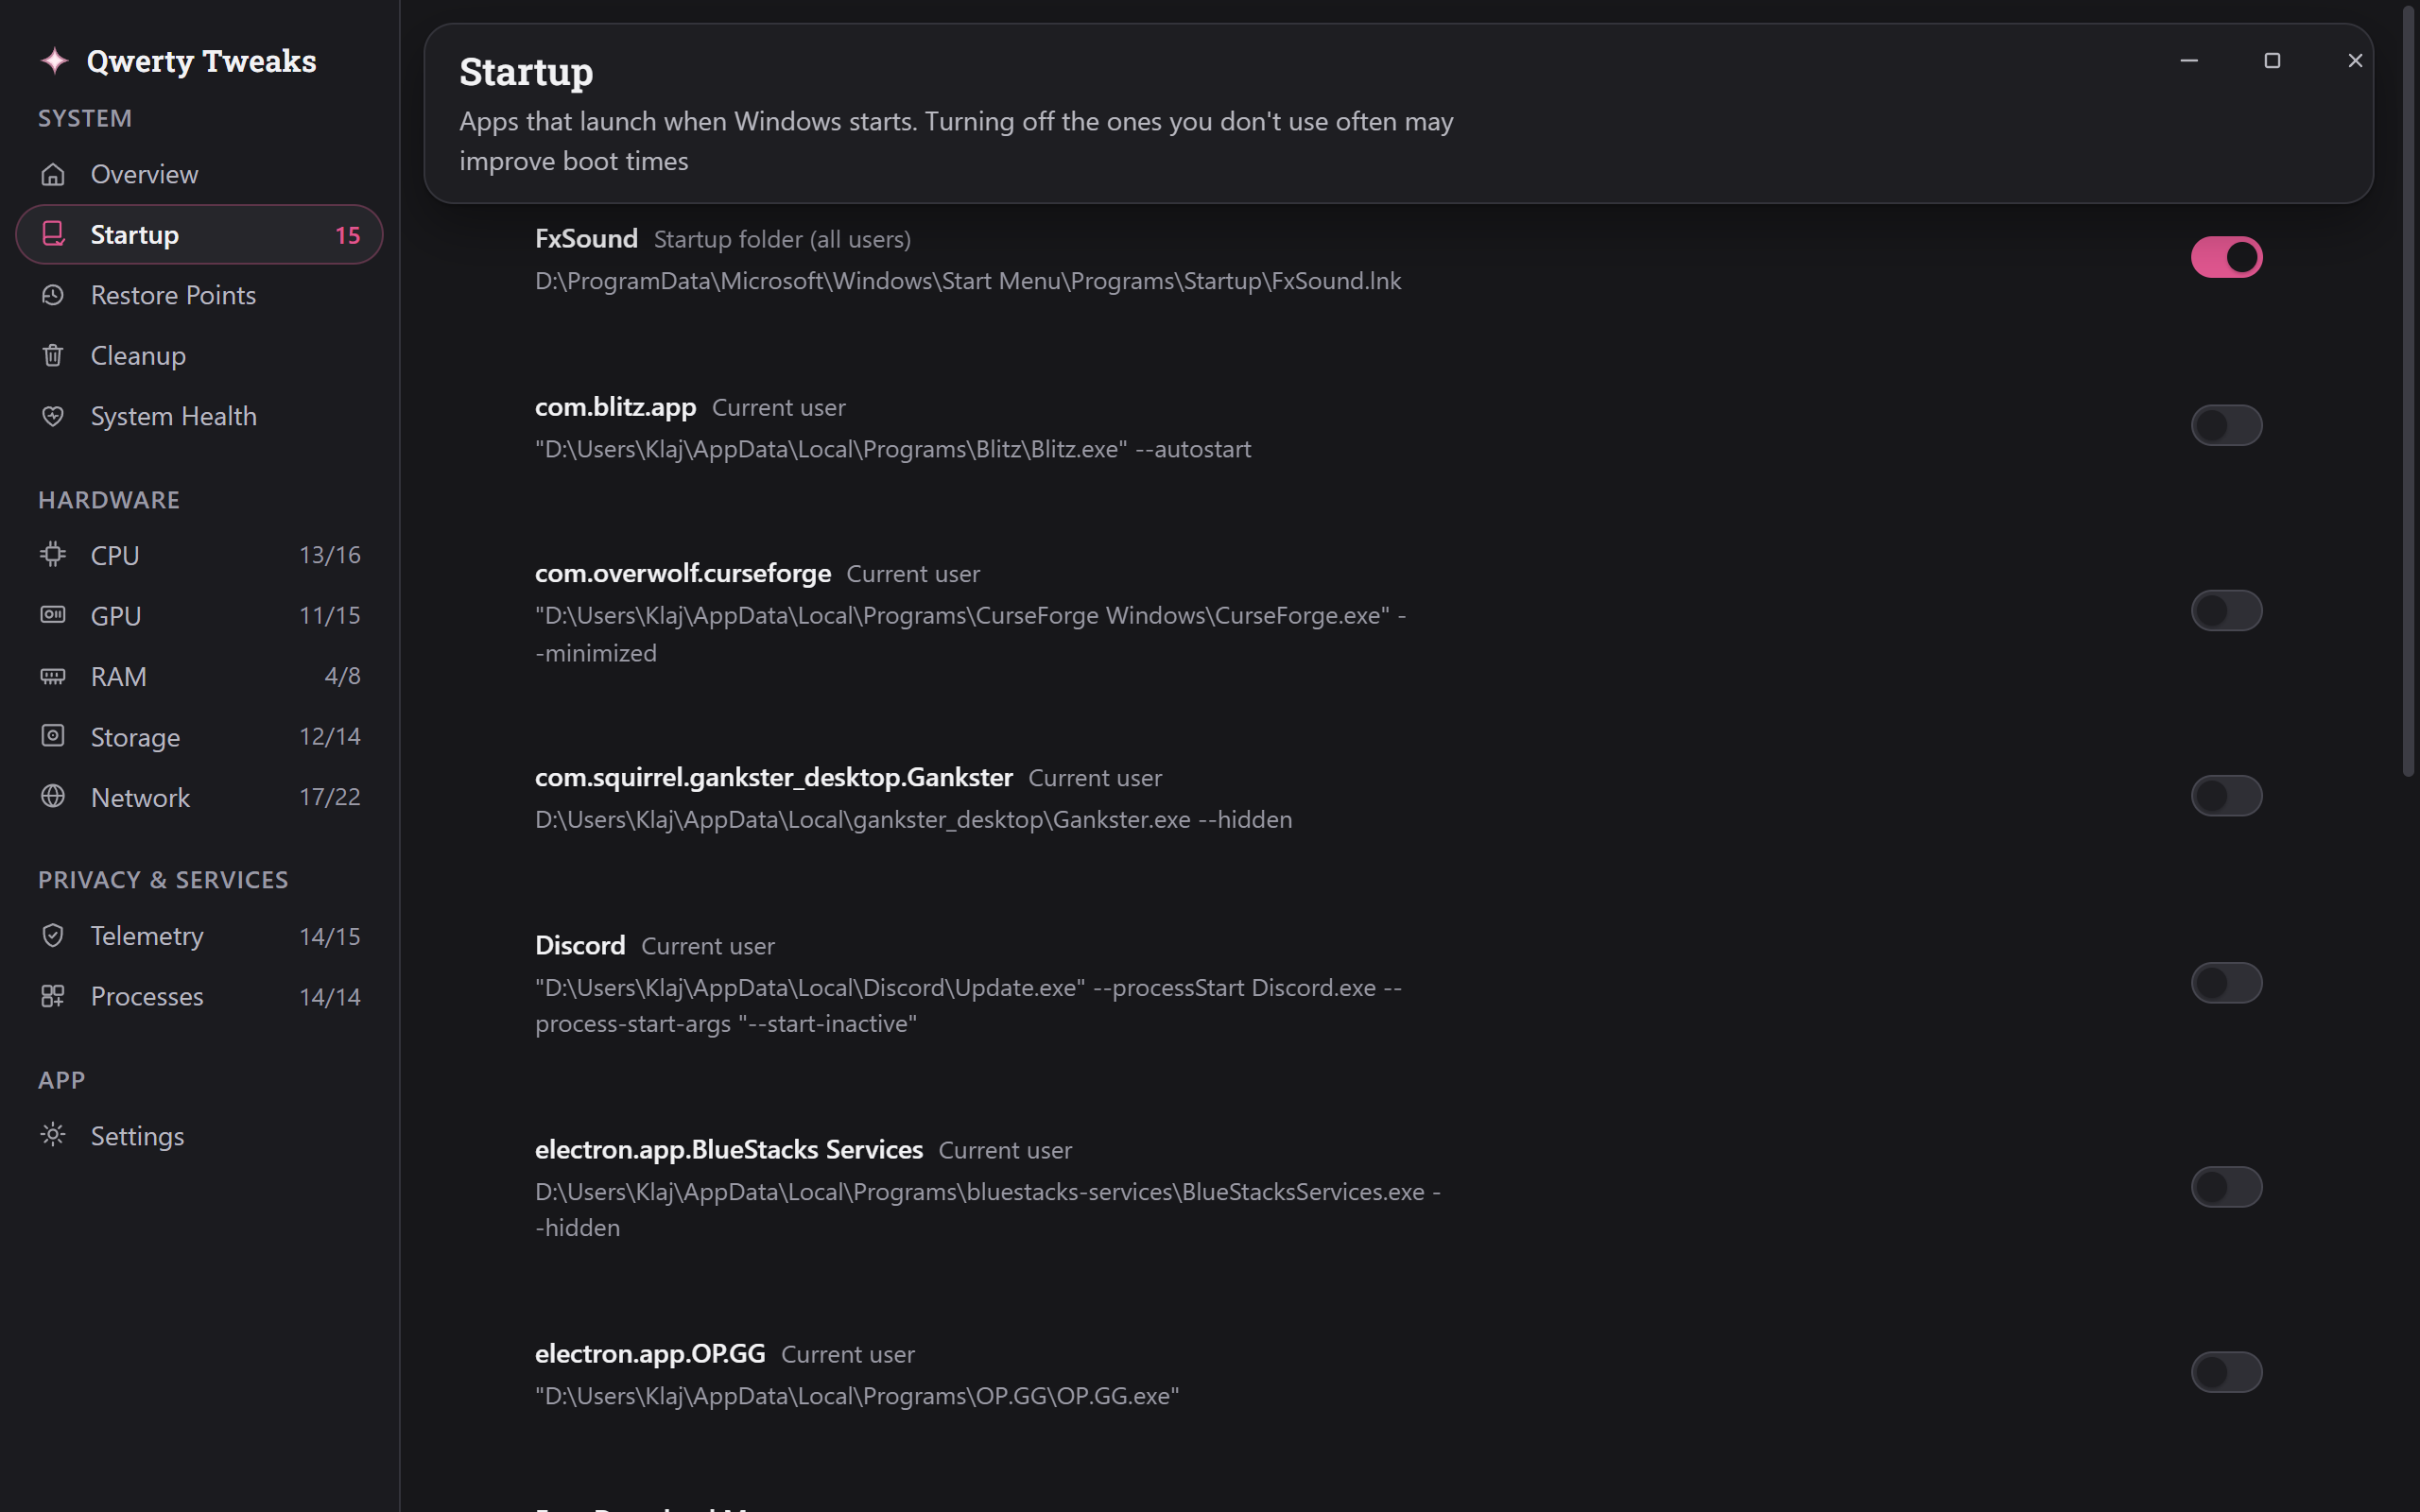Image resolution: width=2420 pixels, height=1512 pixels.
Task: Click the Processes 14/14 counter
Action: (330, 997)
